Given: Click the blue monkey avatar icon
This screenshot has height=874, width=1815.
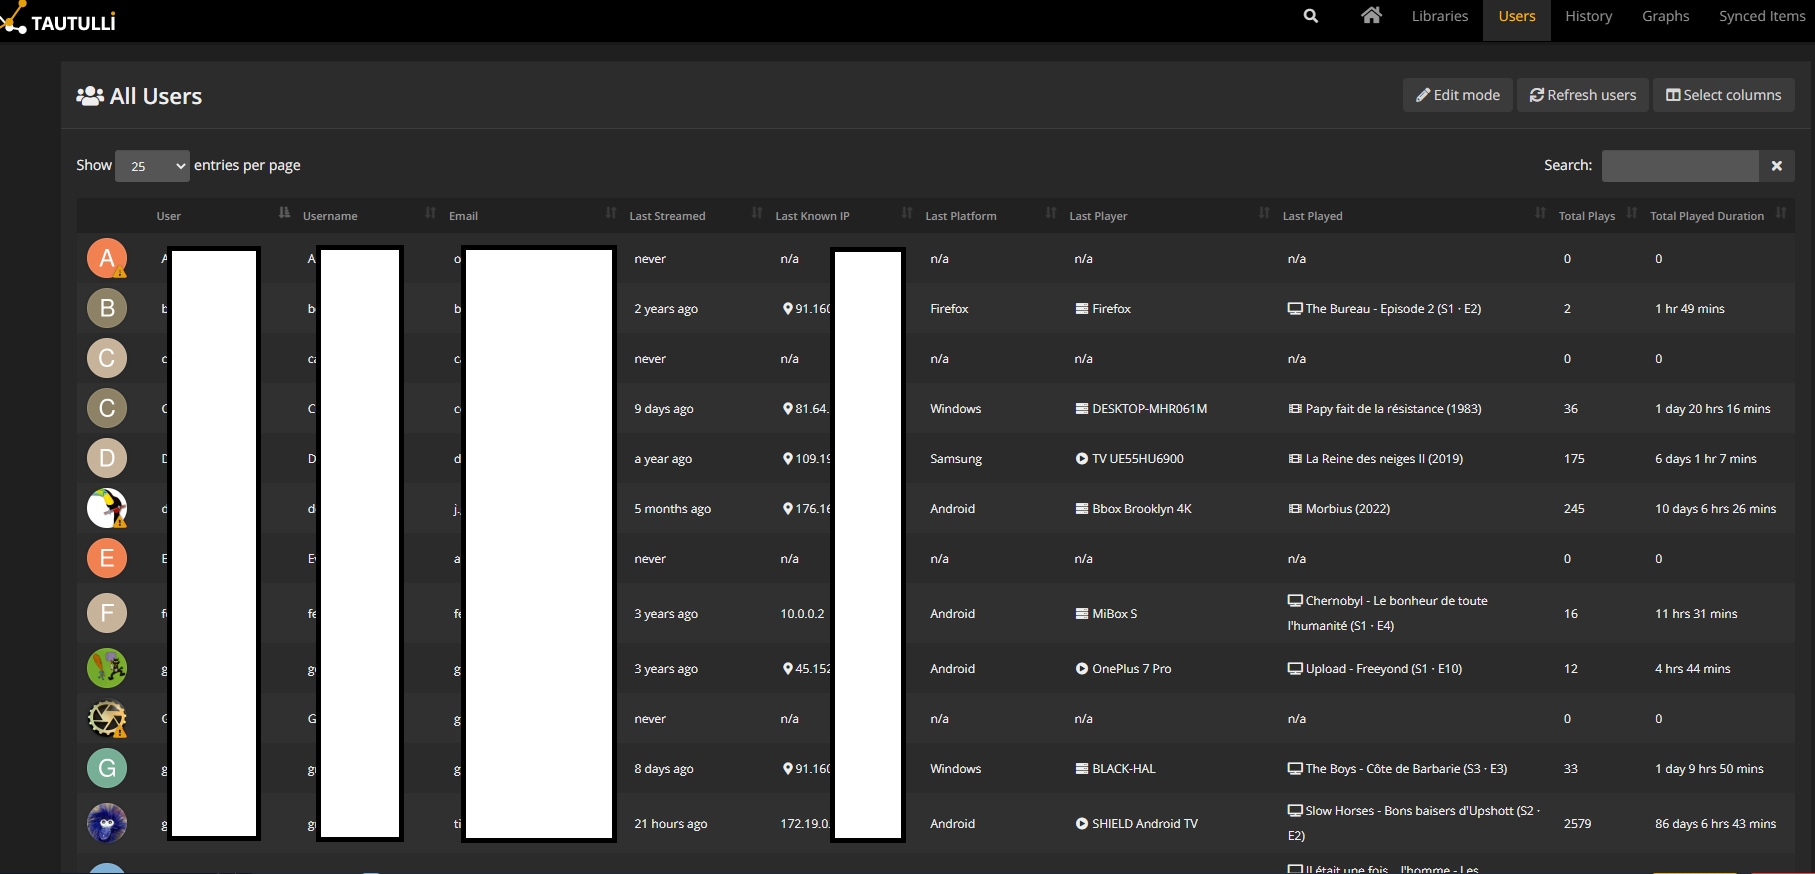Looking at the screenshot, I should coord(107,823).
